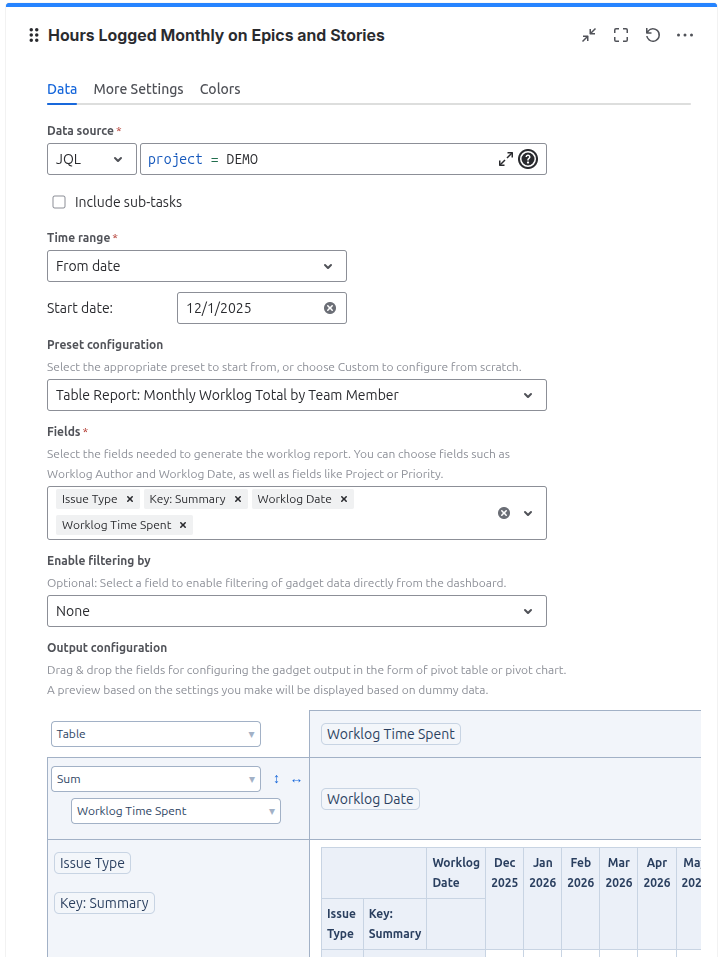Viewport: 726px width, 957px height.
Task: Open gadget in fullscreen view icon
Action: coord(621,35)
